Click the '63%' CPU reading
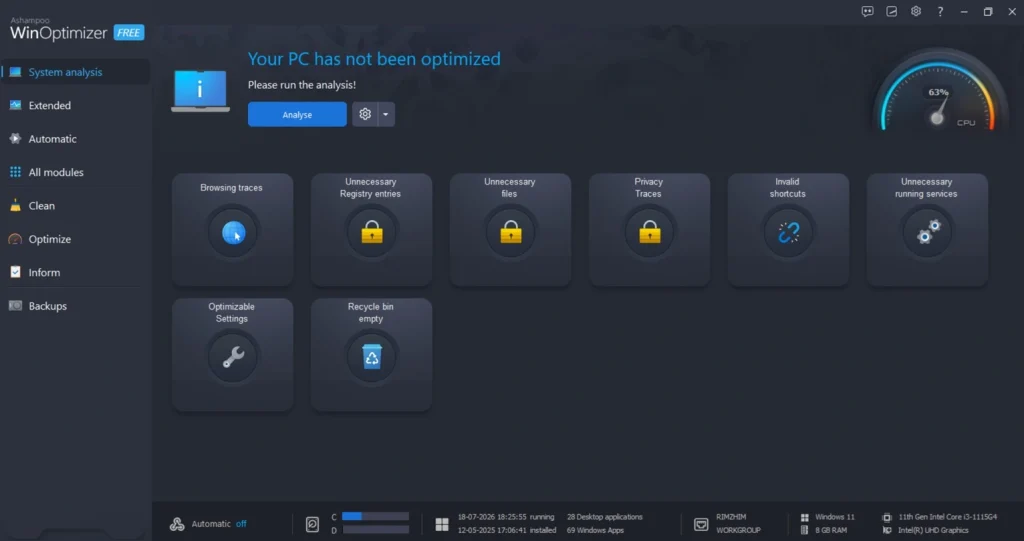Screen dimensions: 1024x541 pyautogui.click(x=938, y=92)
